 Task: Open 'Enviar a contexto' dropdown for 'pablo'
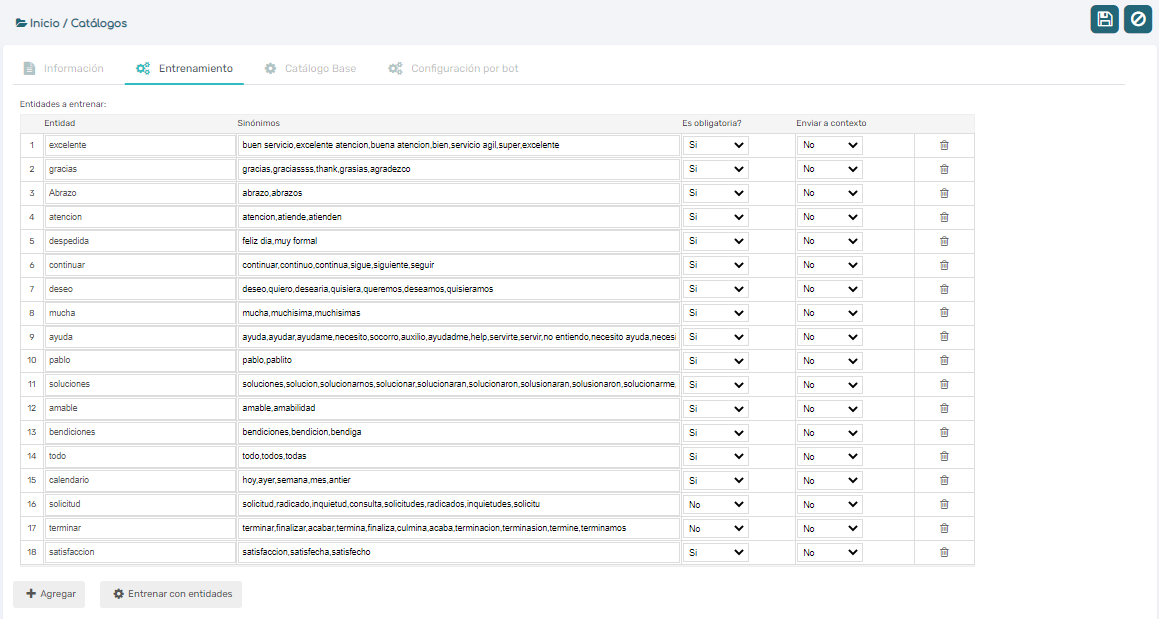tap(830, 361)
